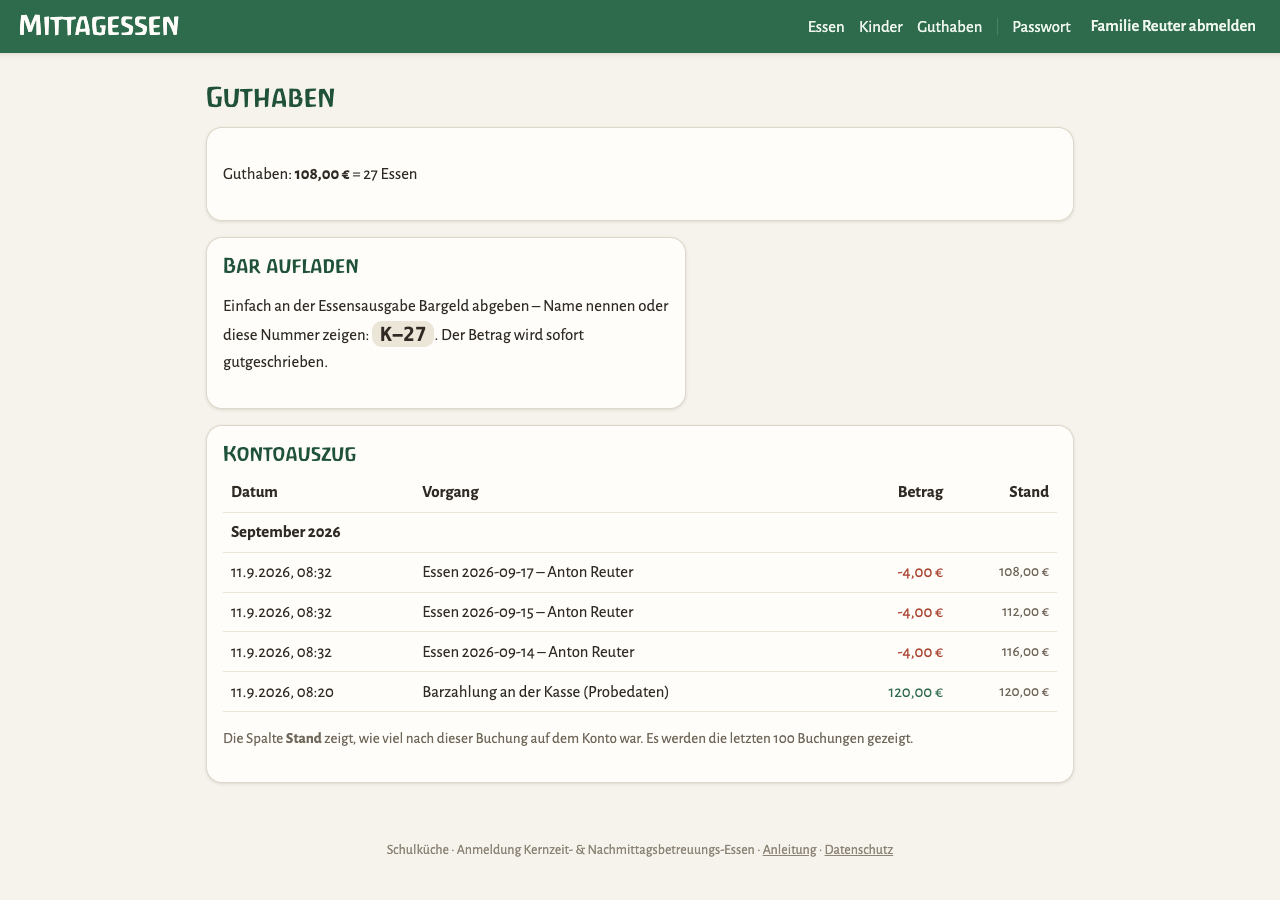Click the 116,00 € balance value
The height and width of the screenshot is (900, 1280).
click(1025, 652)
